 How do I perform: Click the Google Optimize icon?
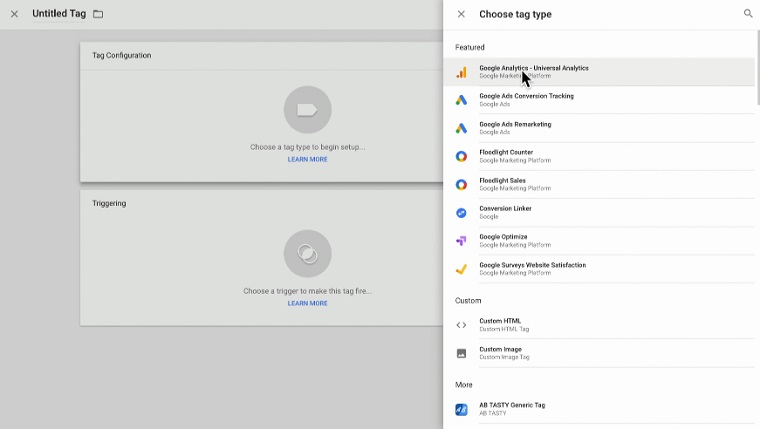click(x=461, y=241)
